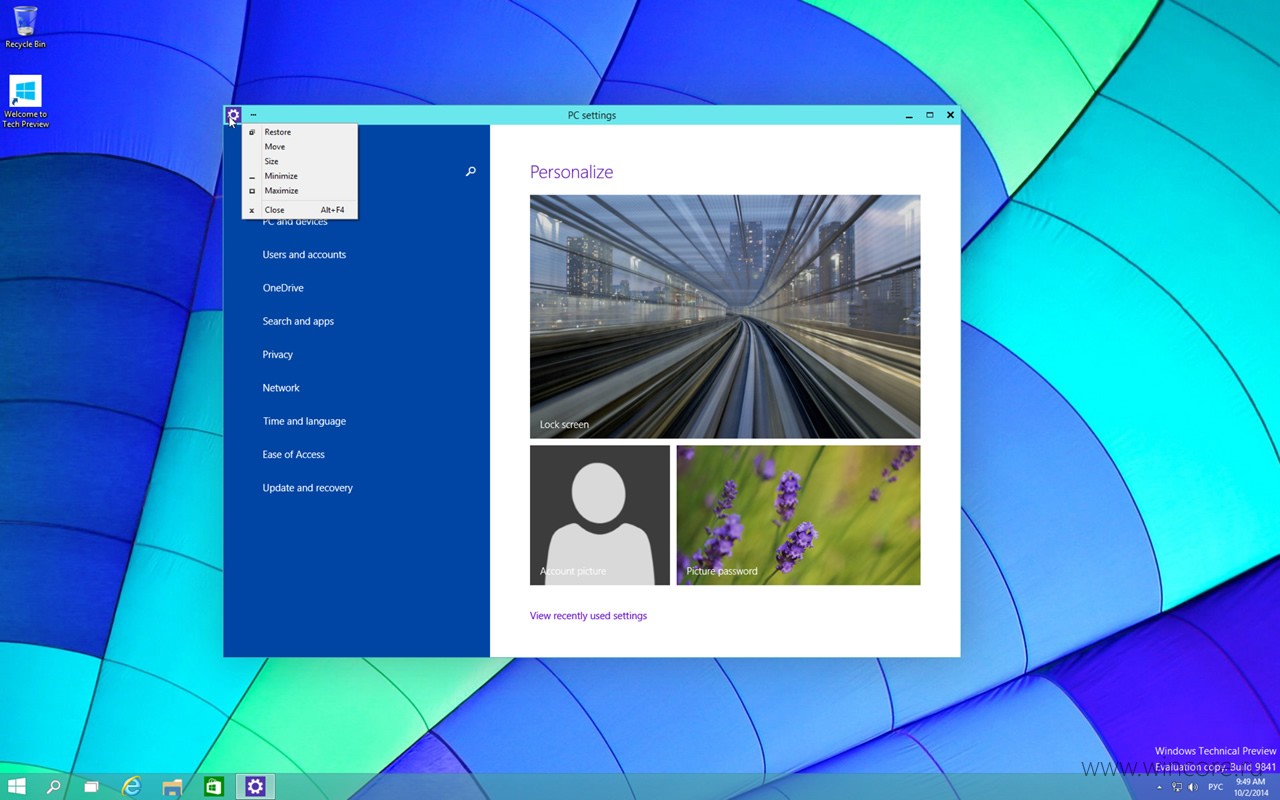
Task: Click the Lock screen image tile
Action: (725, 316)
